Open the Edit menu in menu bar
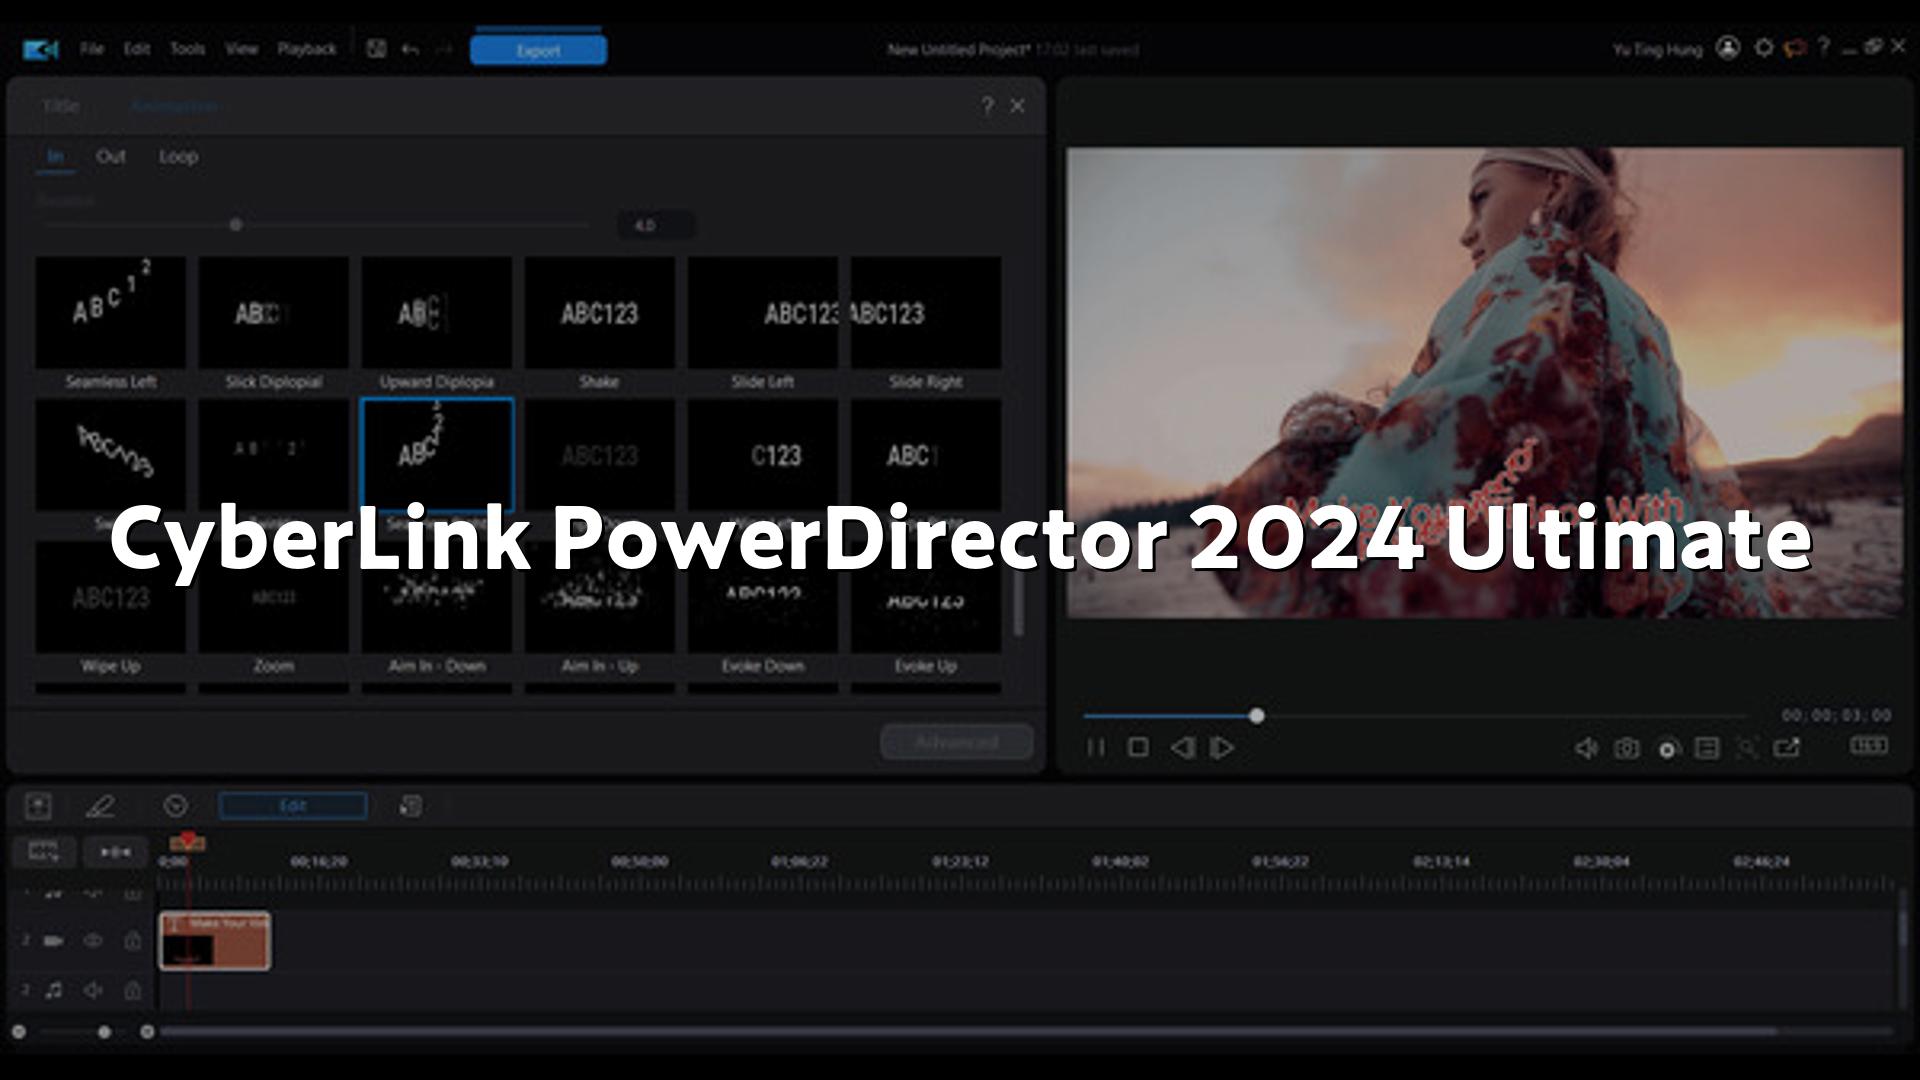The width and height of the screenshot is (1920, 1080). pos(137,49)
